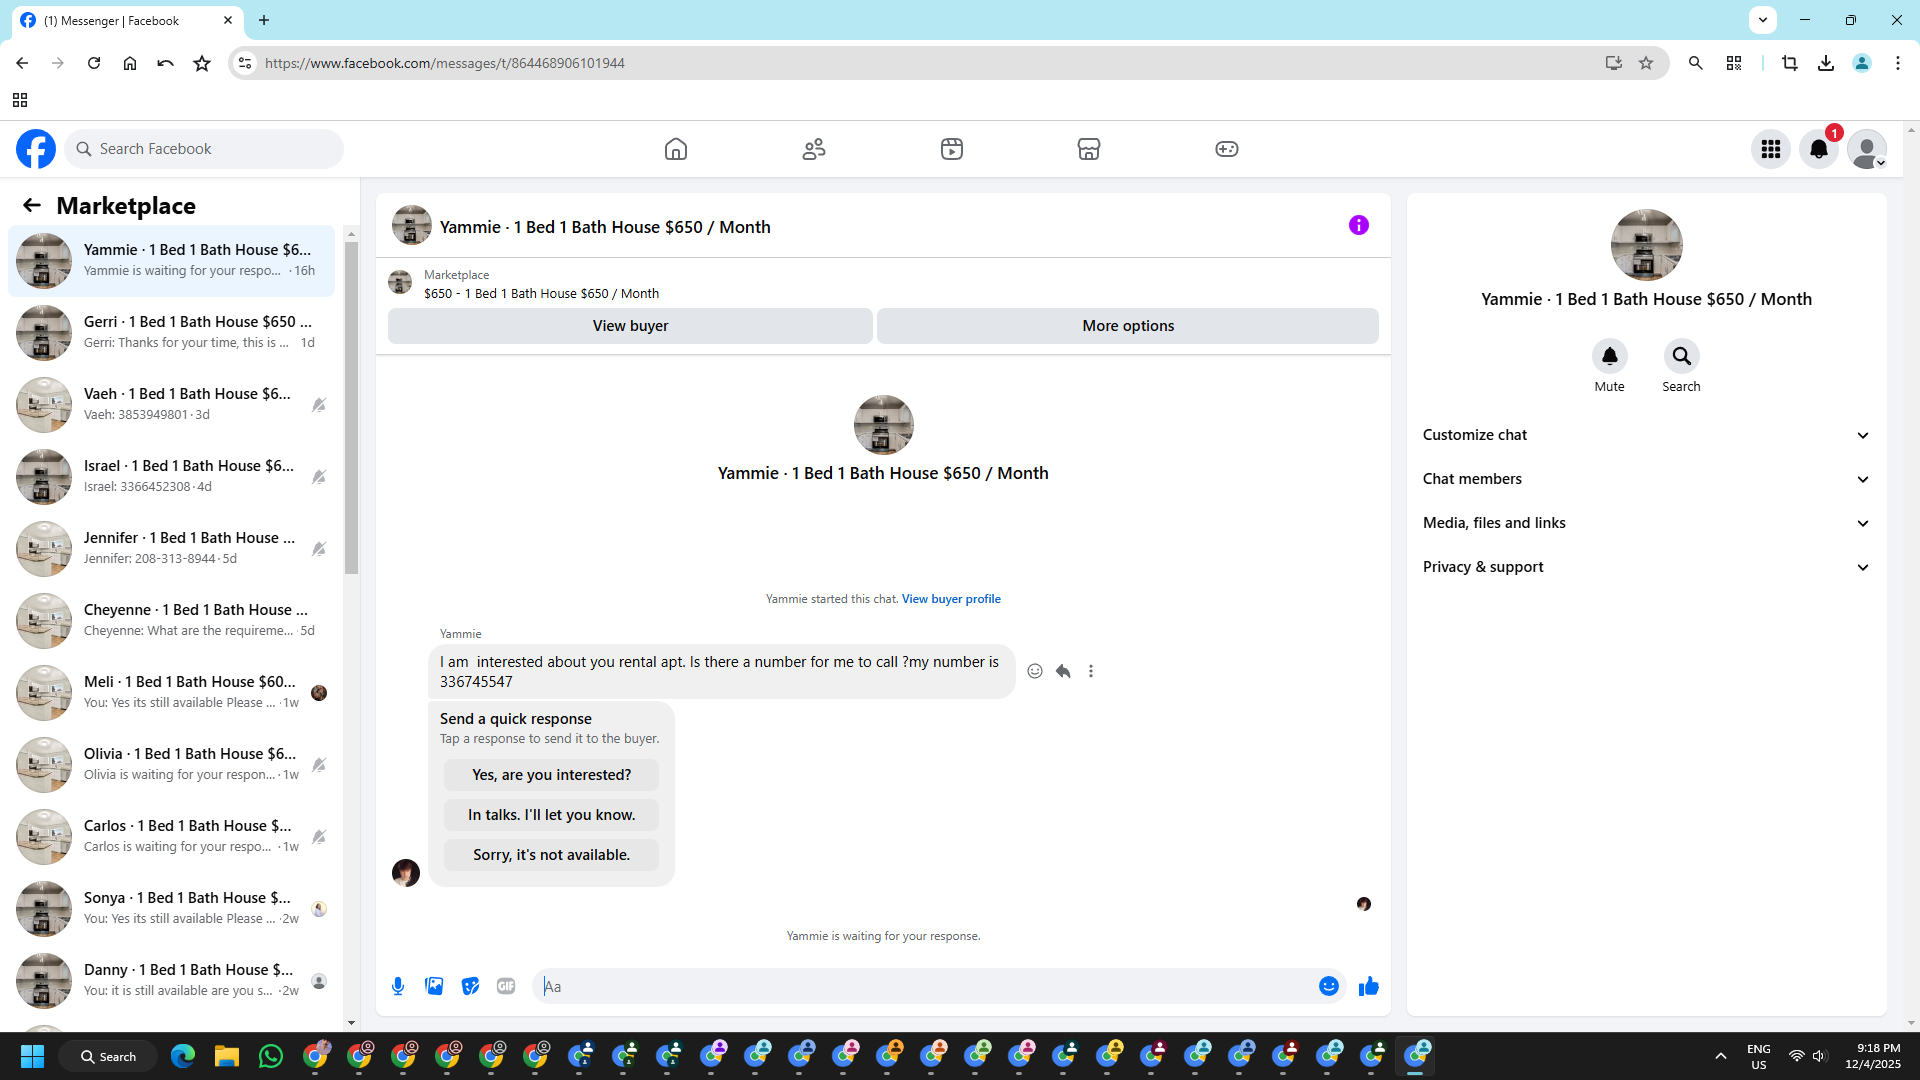Open Facebook notifications bell
1920x1080 pixels.
tap(1818, 149)
